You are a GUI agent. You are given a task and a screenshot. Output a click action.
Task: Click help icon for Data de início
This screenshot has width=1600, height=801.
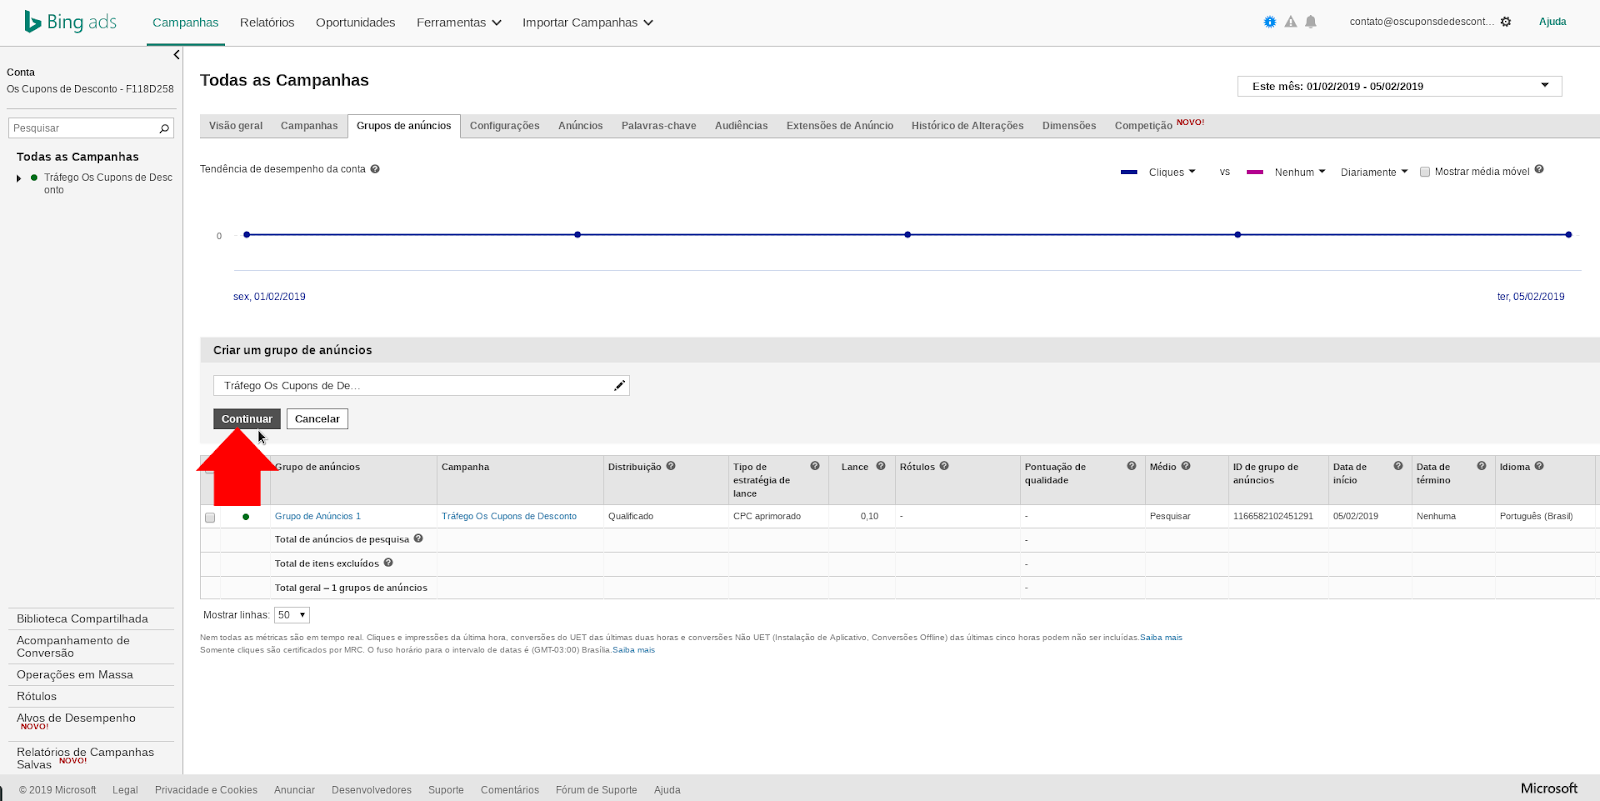(1398, 466)
